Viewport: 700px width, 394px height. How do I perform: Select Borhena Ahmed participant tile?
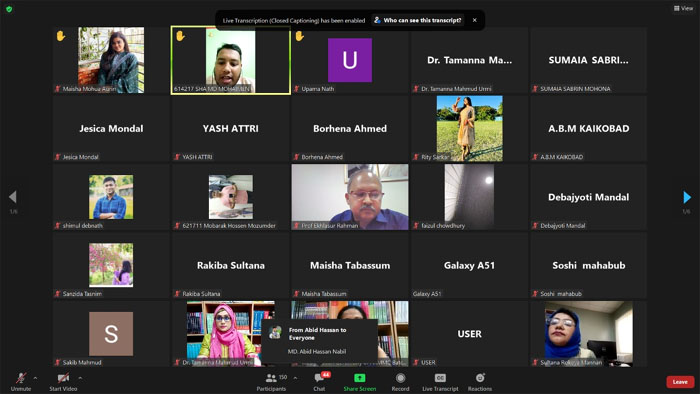(x=350, y=129)
